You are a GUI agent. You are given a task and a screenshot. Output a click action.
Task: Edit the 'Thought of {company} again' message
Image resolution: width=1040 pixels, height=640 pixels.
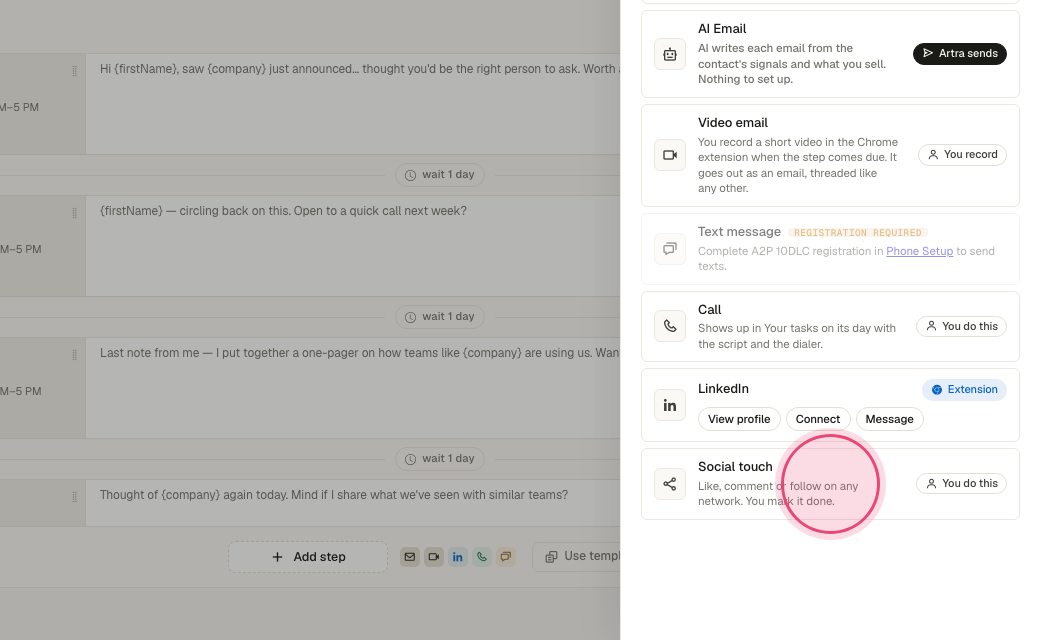tap(353, 503)
